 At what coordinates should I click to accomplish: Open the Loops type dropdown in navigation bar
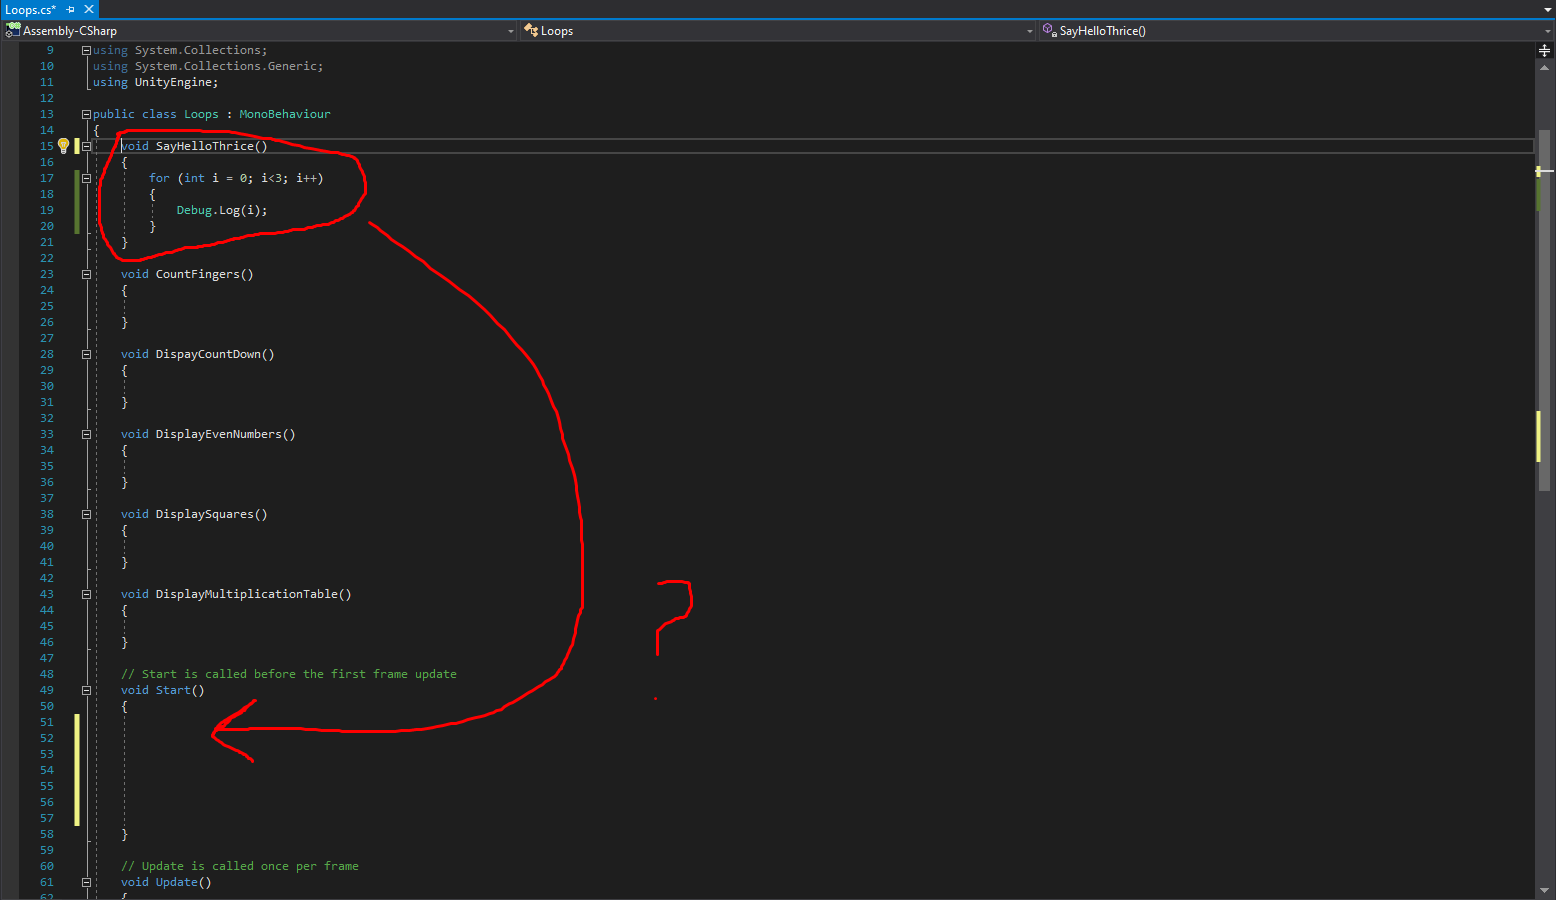tap(1029, 30)
